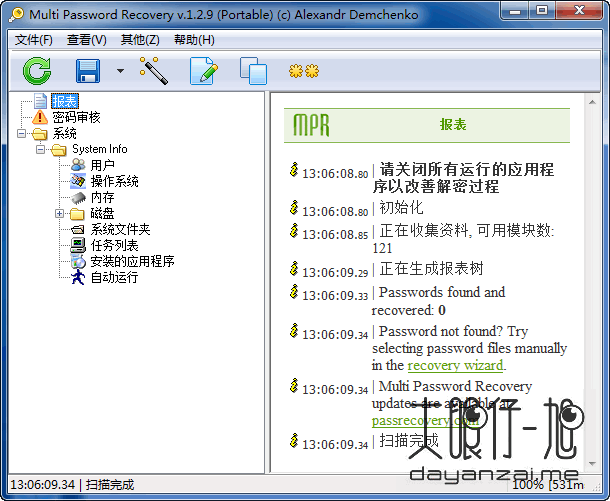Viewport: 610px width, 501px height.
Task: Click the status bar text 扫描完成
Action: coord(110,485)
